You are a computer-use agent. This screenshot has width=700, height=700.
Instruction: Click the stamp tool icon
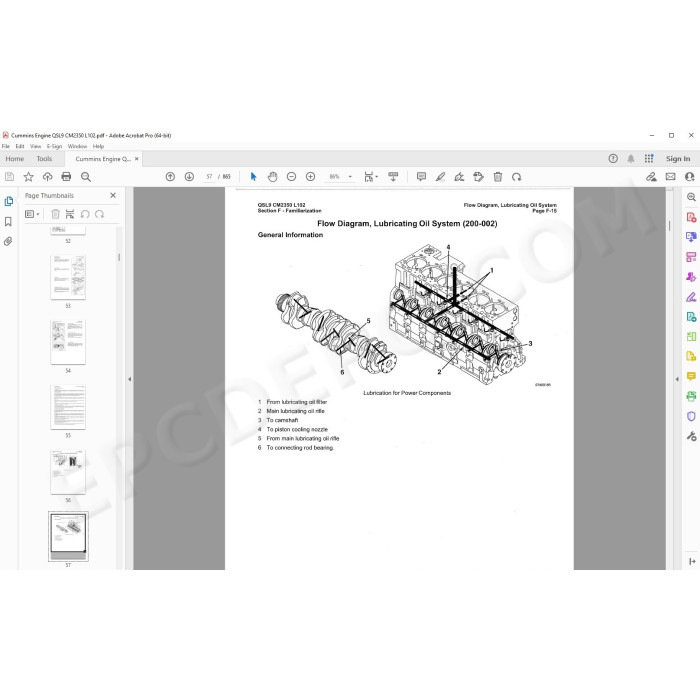[479, 177]
